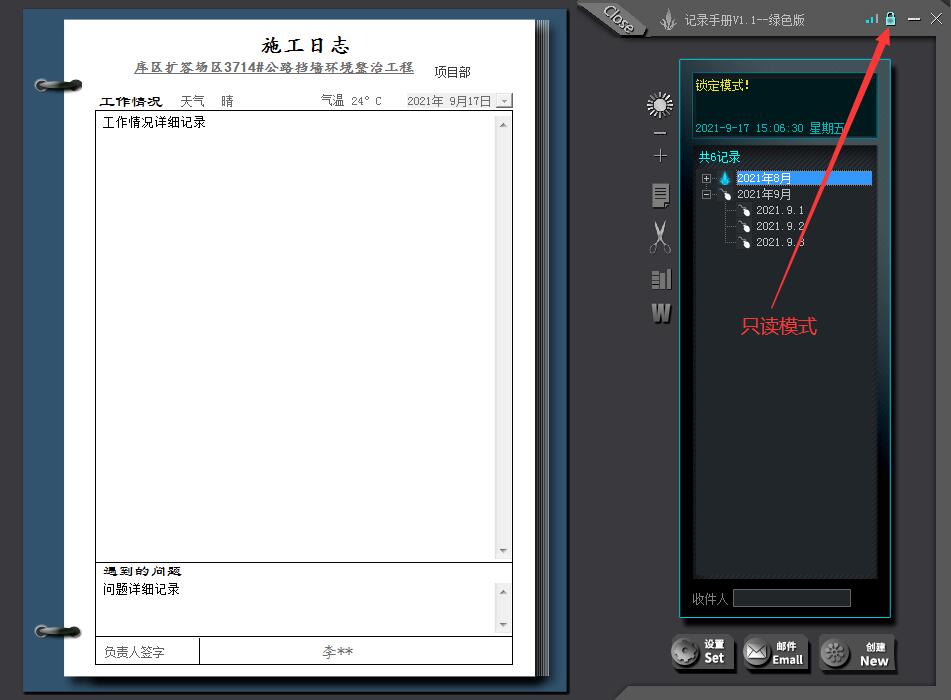Click the minus icon below the sun

[x=660, y=133]
